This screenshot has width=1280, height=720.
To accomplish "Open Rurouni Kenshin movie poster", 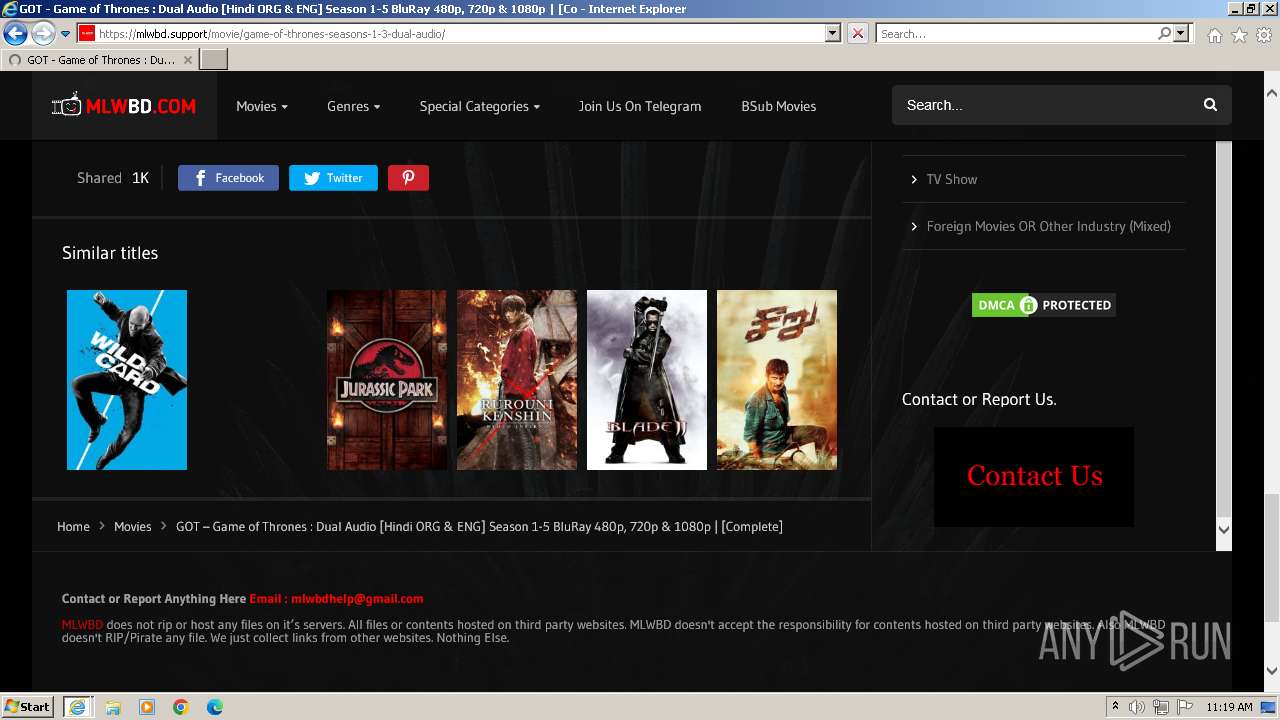I will pos(517,380).
